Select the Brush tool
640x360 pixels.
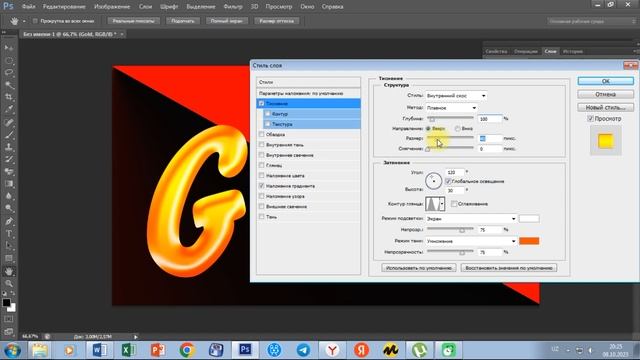[9, 134]
